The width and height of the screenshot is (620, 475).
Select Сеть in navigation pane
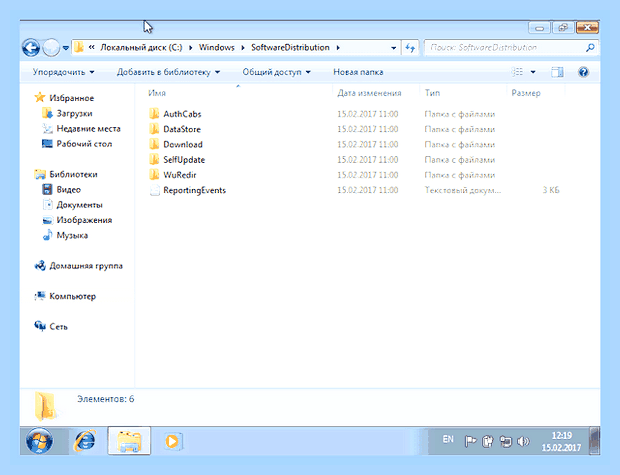tap(58, 327)
